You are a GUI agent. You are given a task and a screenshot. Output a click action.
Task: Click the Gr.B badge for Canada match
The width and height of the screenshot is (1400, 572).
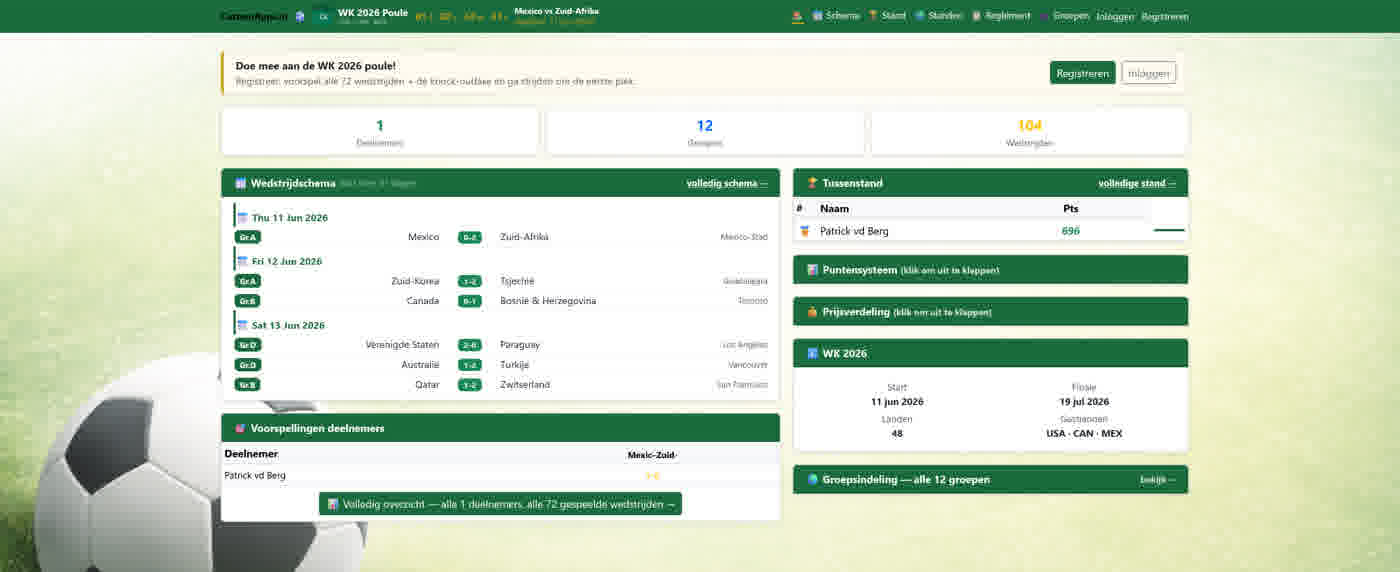(248, 301)
